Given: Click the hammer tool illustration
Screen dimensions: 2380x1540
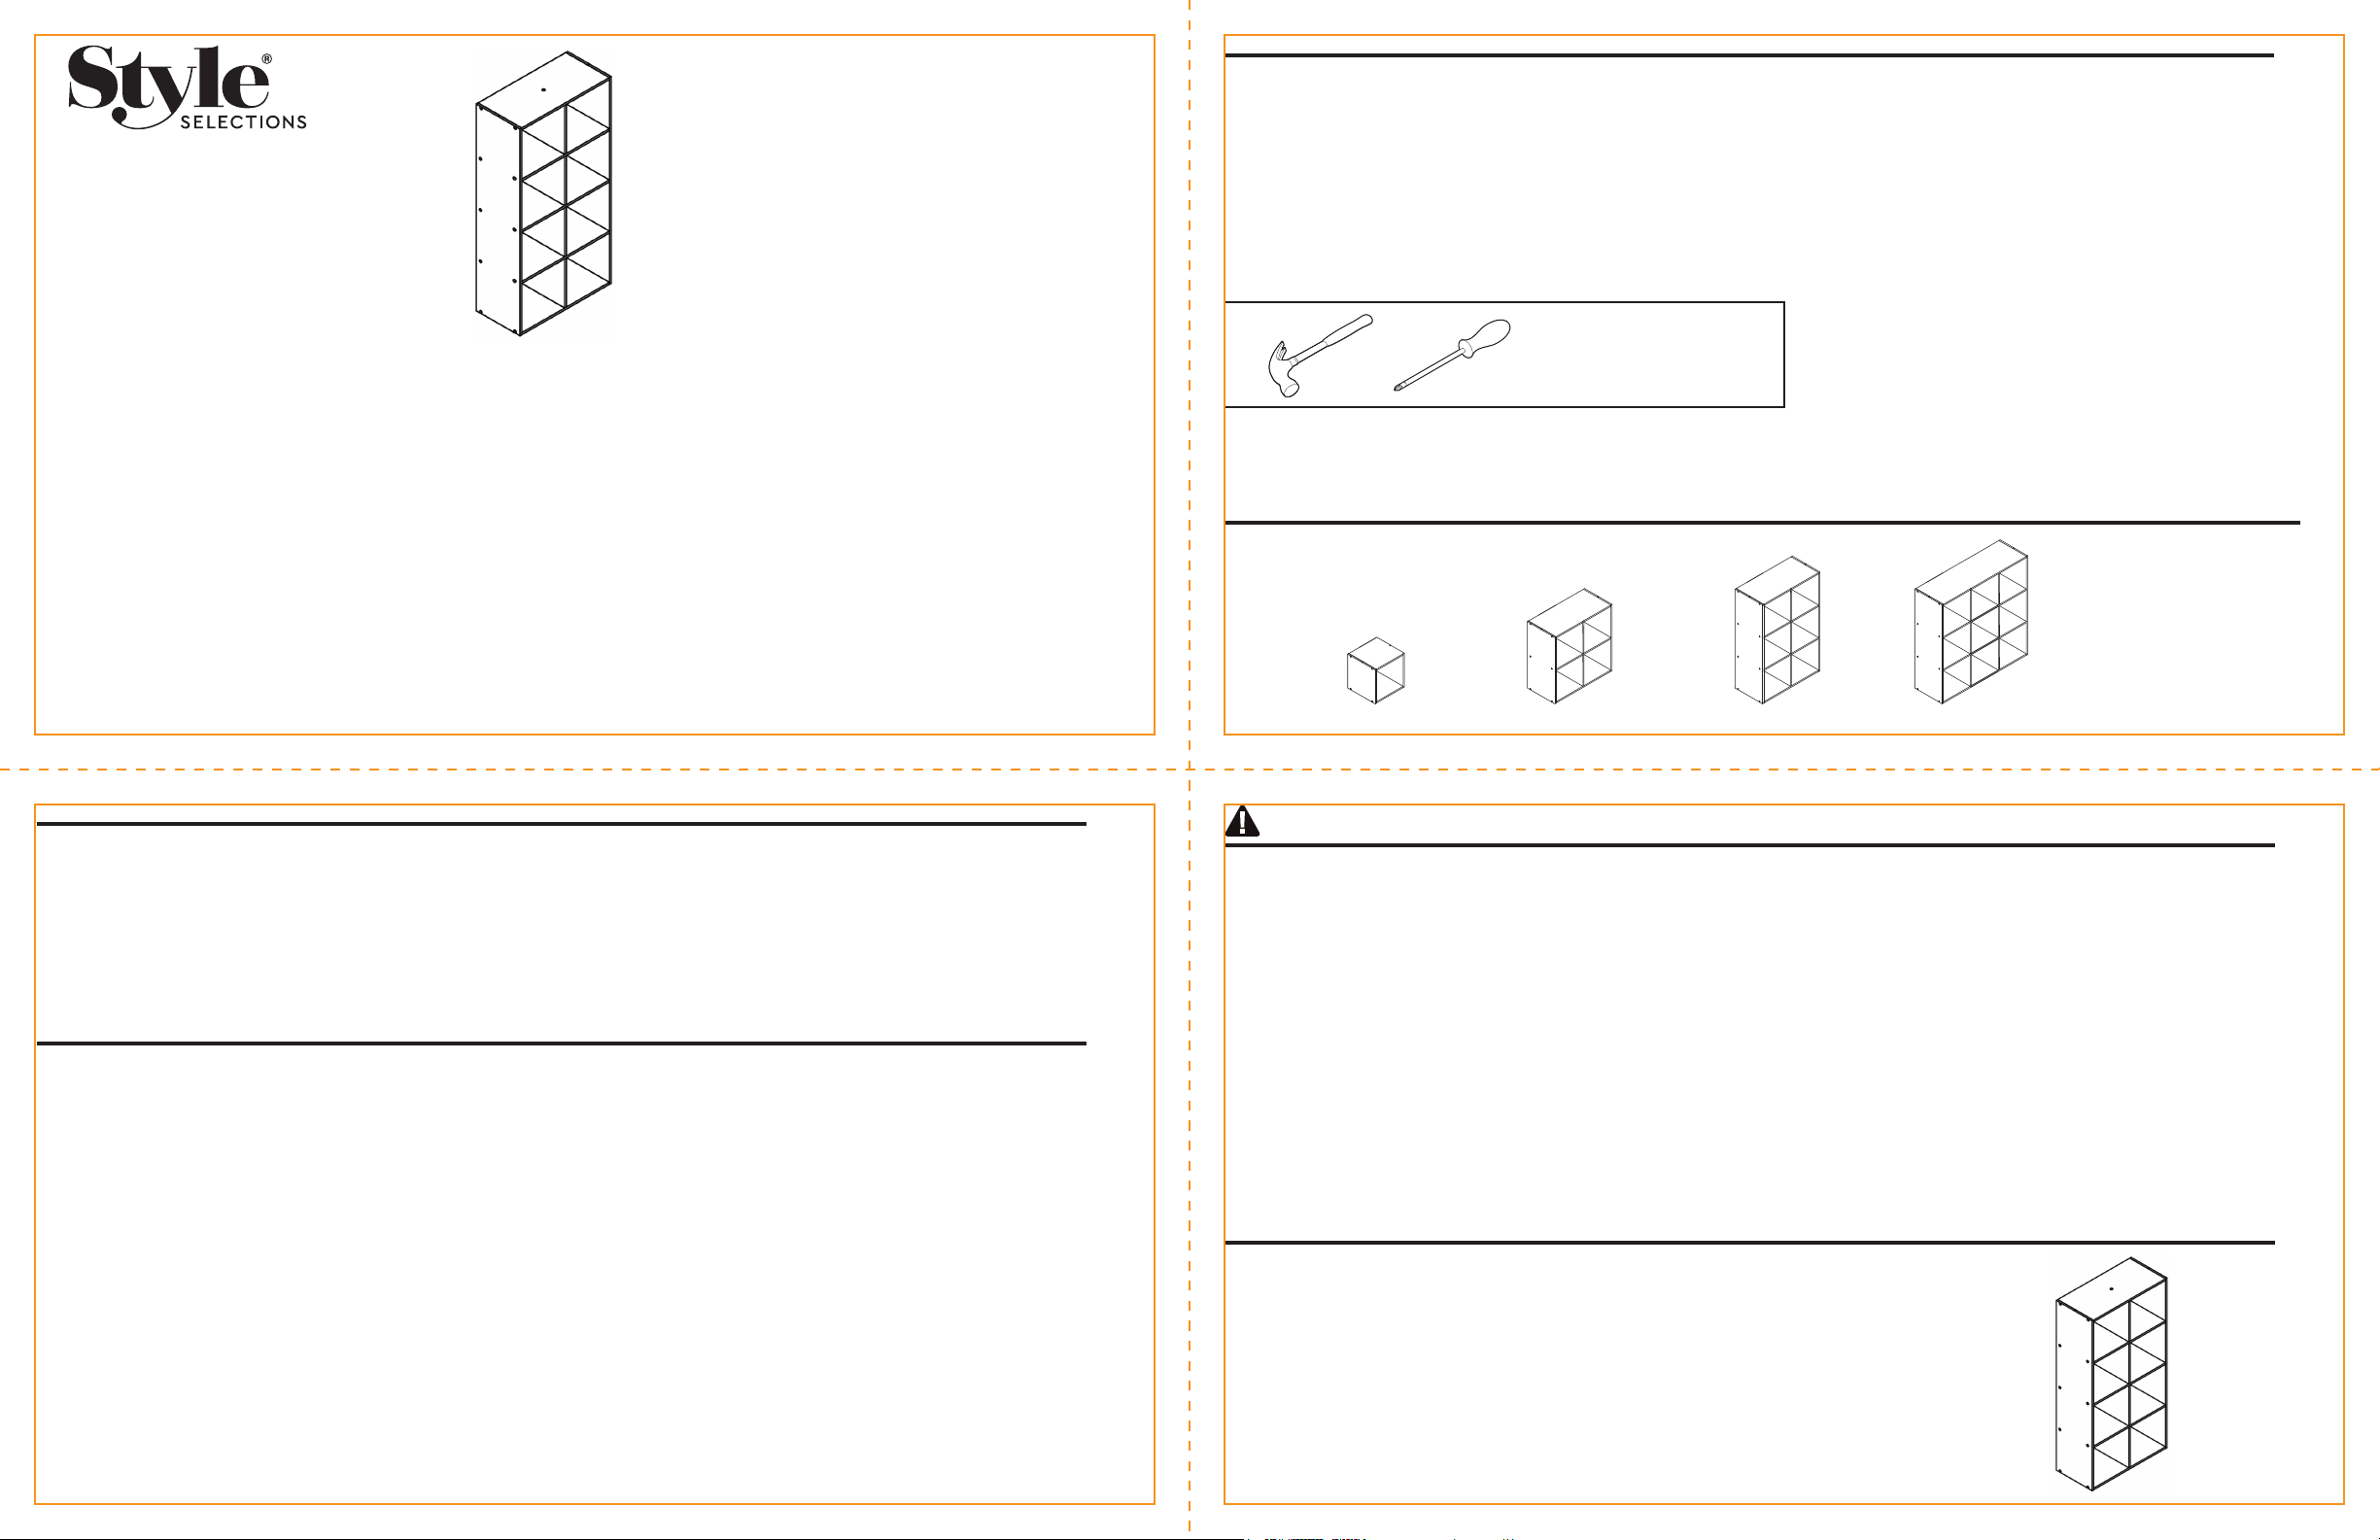Looking at the screenshot, I should tap(1320, 355).
